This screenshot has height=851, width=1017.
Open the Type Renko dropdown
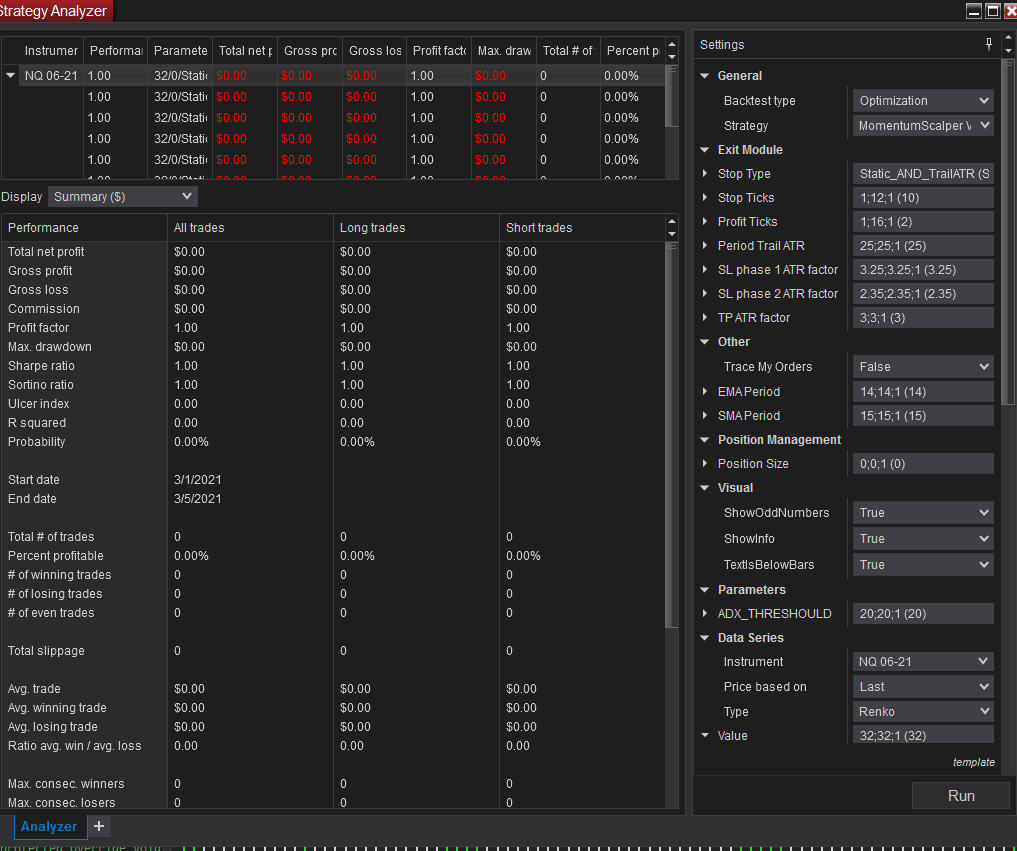pyautogui.click(x=923, y=712)
